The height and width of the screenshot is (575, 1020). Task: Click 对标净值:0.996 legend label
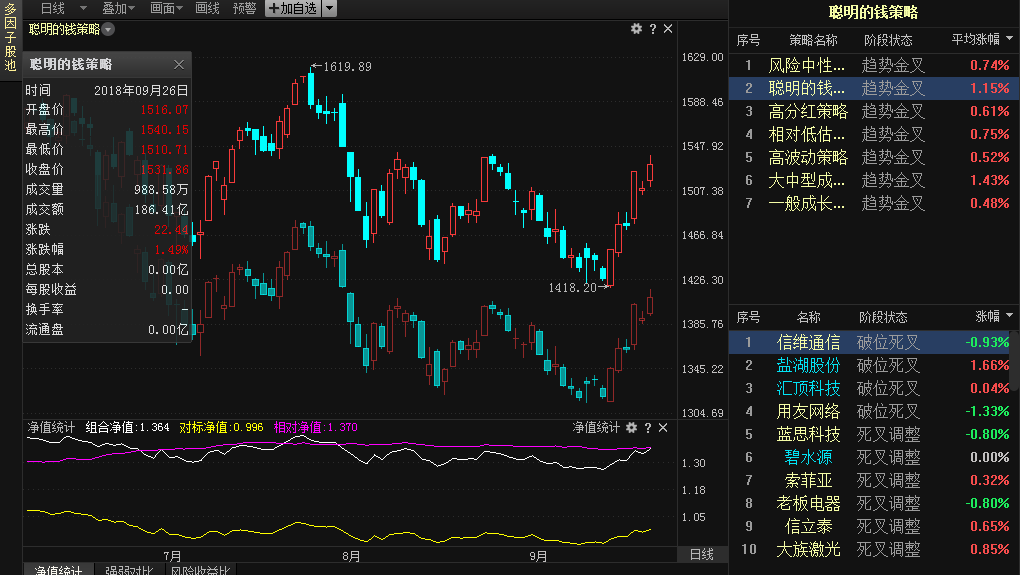click(221, 427)
